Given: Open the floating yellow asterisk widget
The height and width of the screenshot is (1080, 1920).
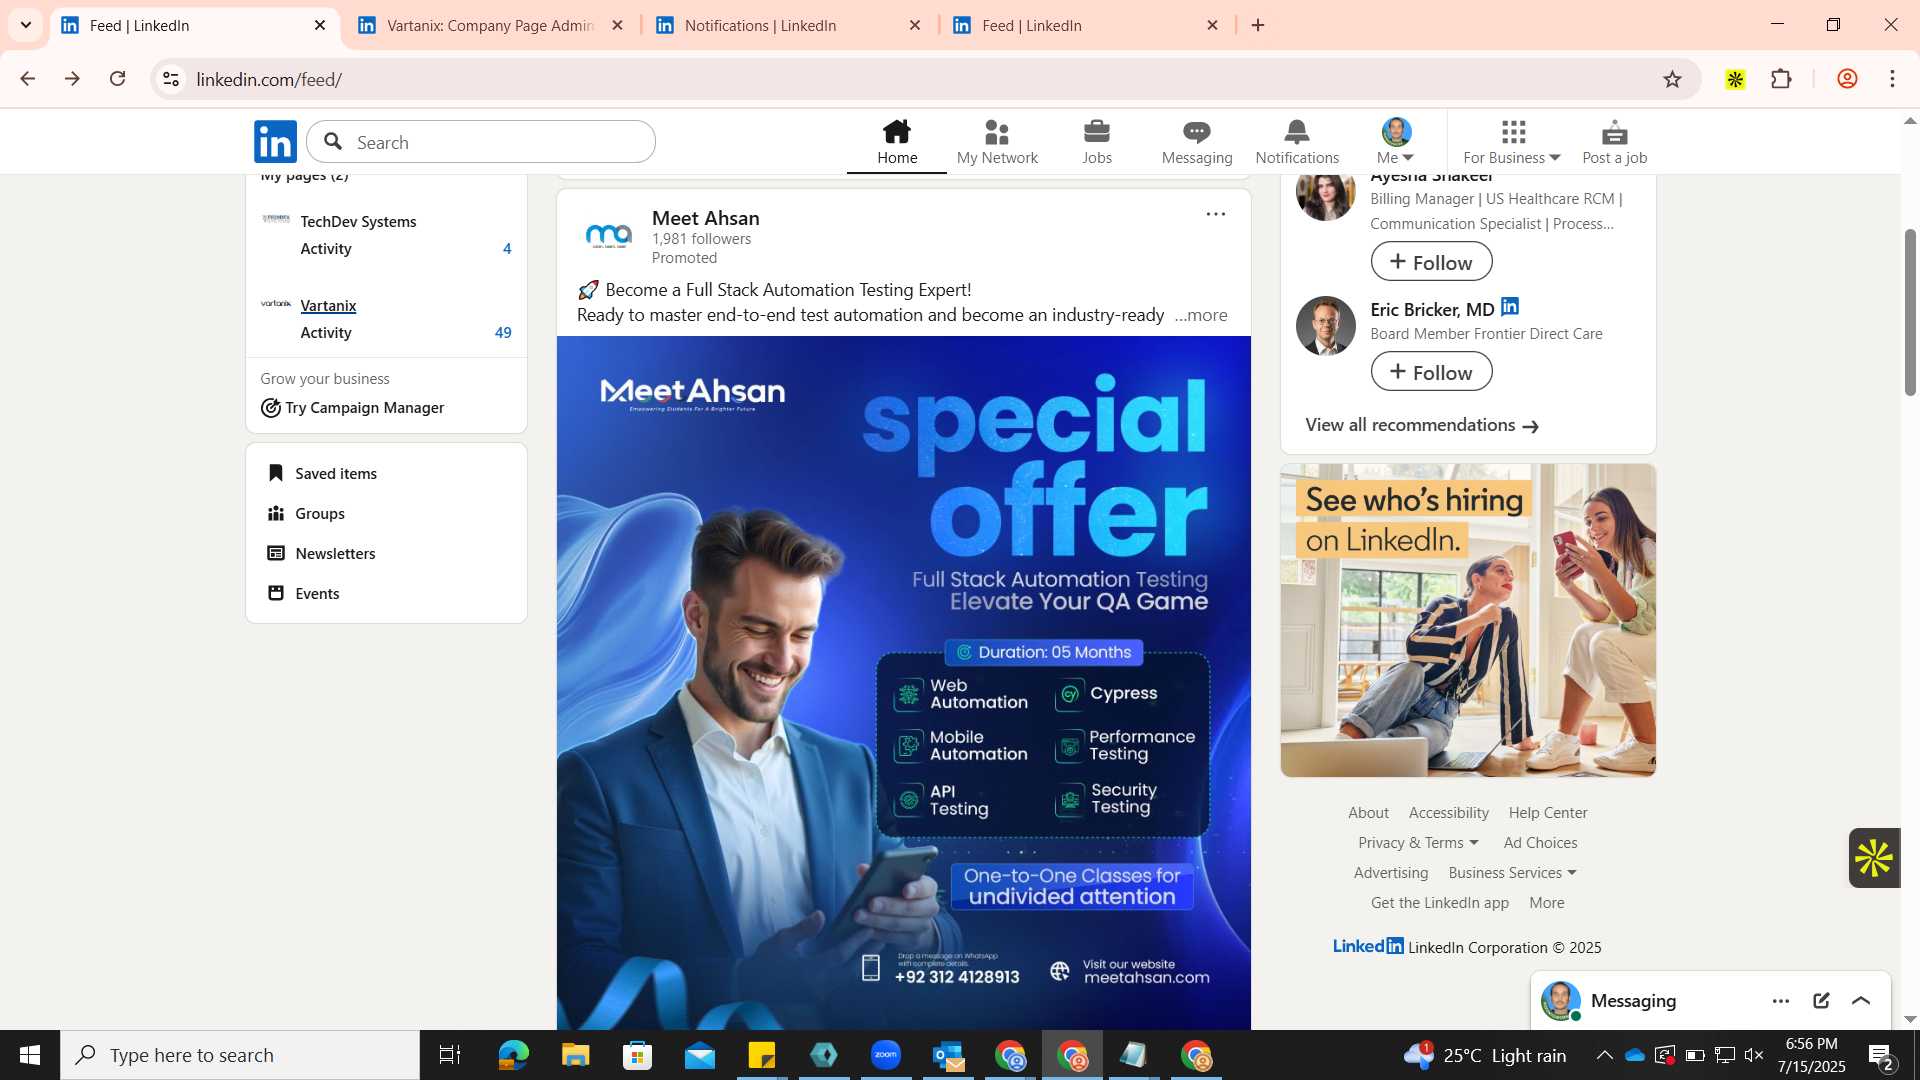Looking at the screenshot, I should (x=1874, y=858).
